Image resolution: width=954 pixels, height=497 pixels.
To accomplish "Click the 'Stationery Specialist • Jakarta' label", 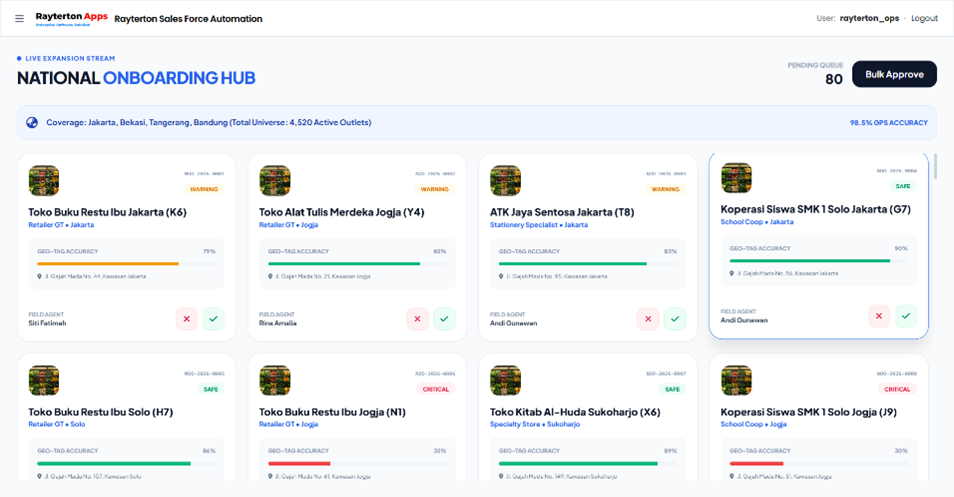I will point(539,225).
